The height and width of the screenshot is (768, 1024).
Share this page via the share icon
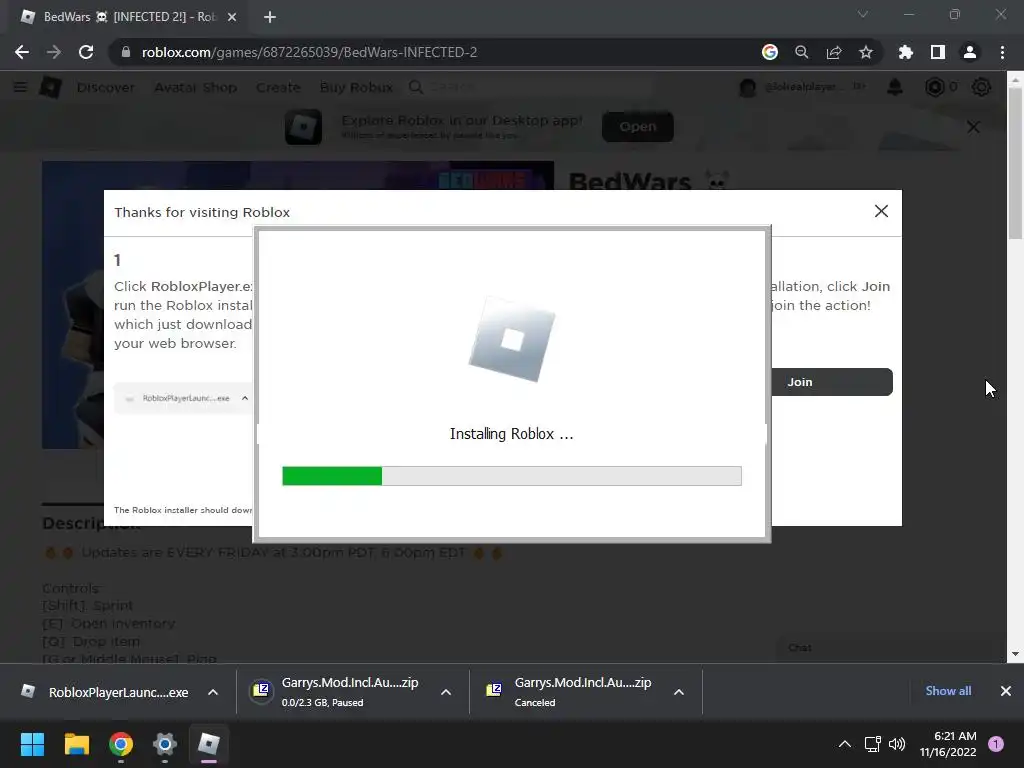click(x=833, y=52)
